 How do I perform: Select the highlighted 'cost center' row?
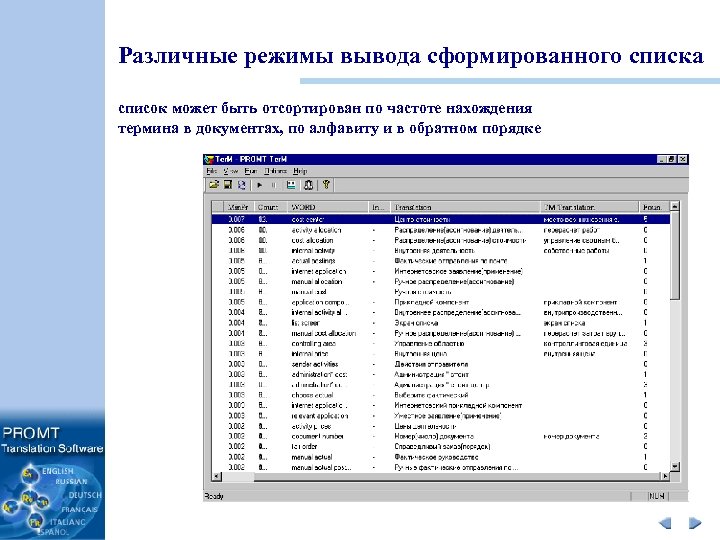click(x=440, y=219)
